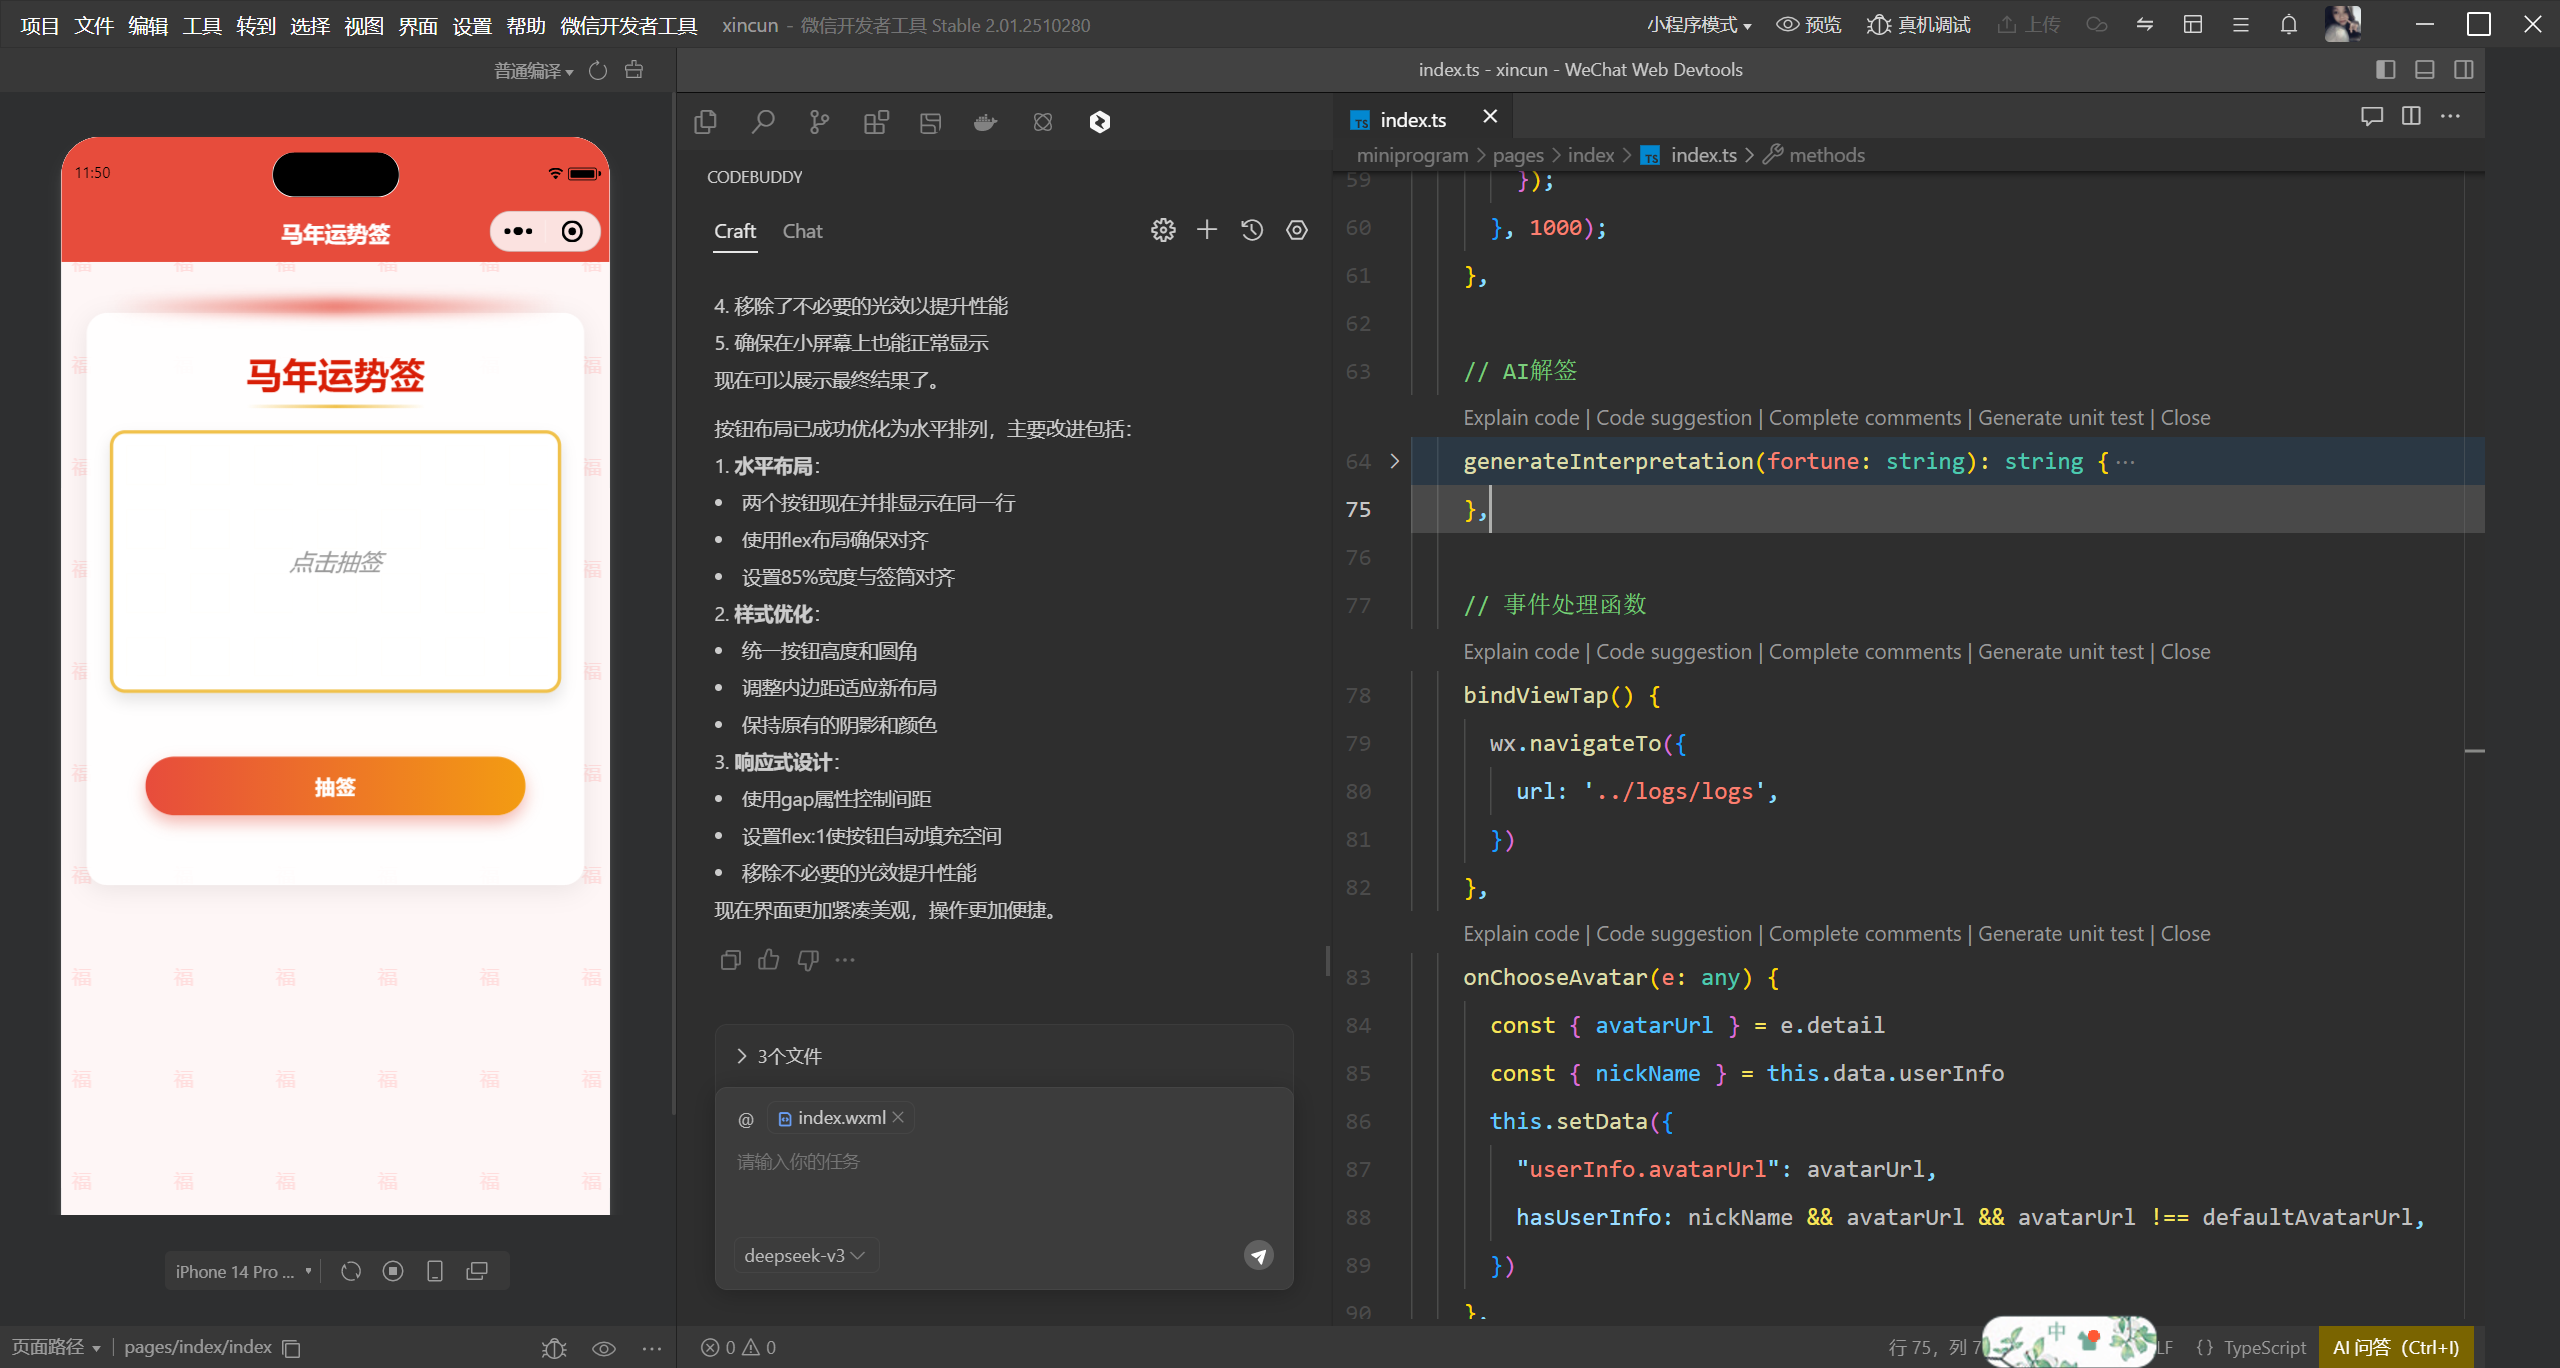Screen dimensions: 2560x1368
Task: Open the Docker whale icon
Action: click(986, 122)
